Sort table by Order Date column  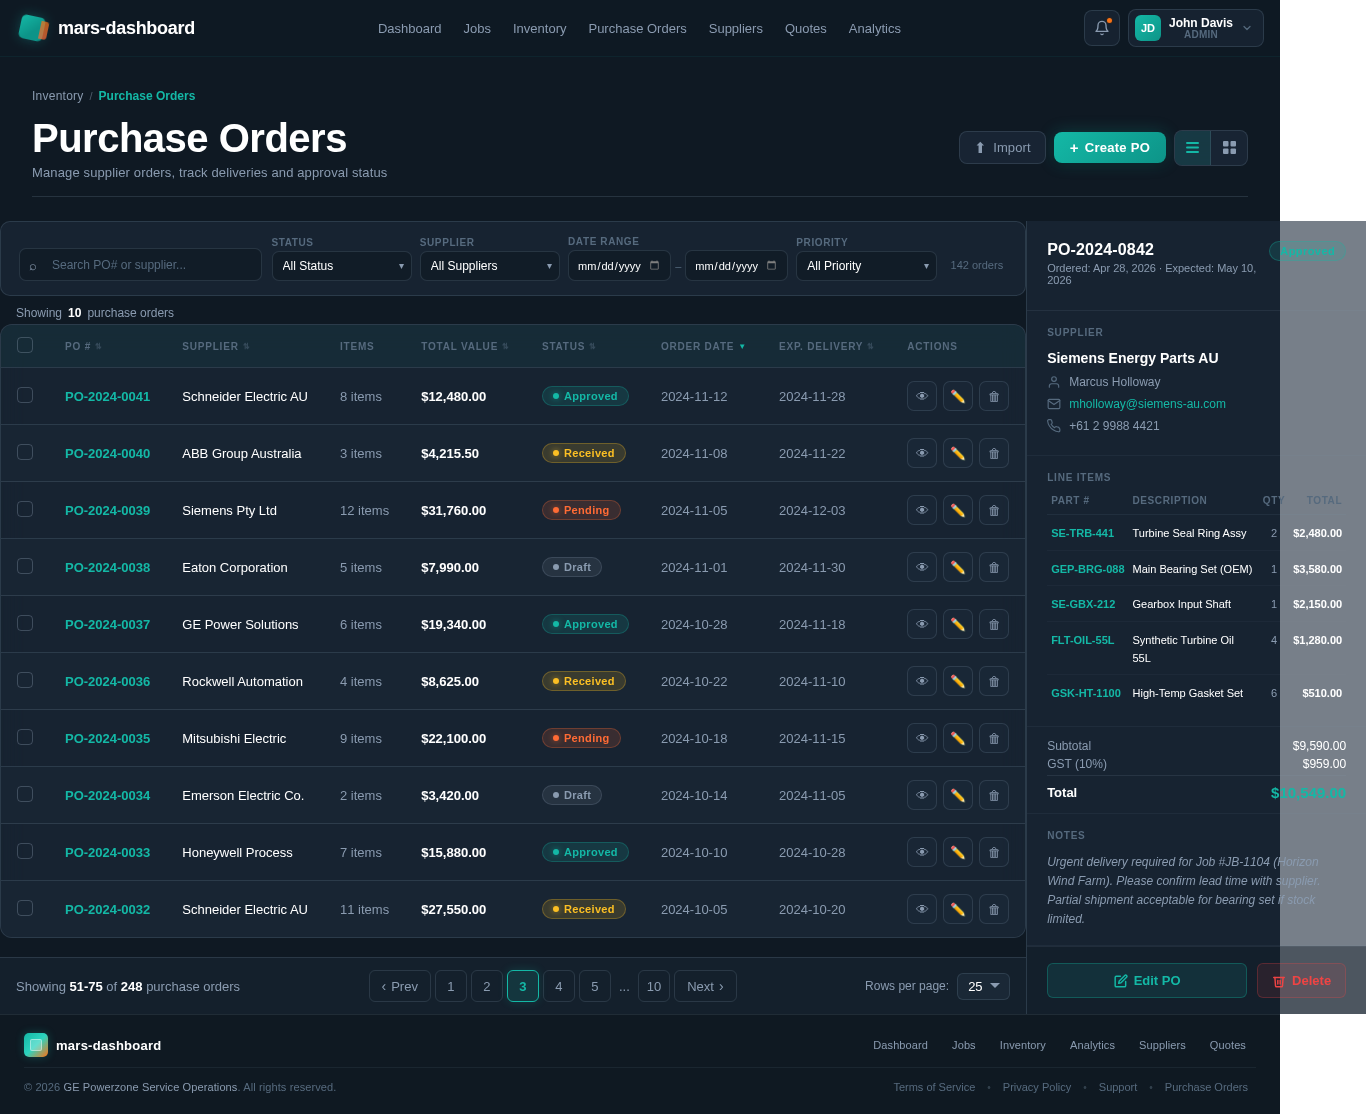[703, 346]
